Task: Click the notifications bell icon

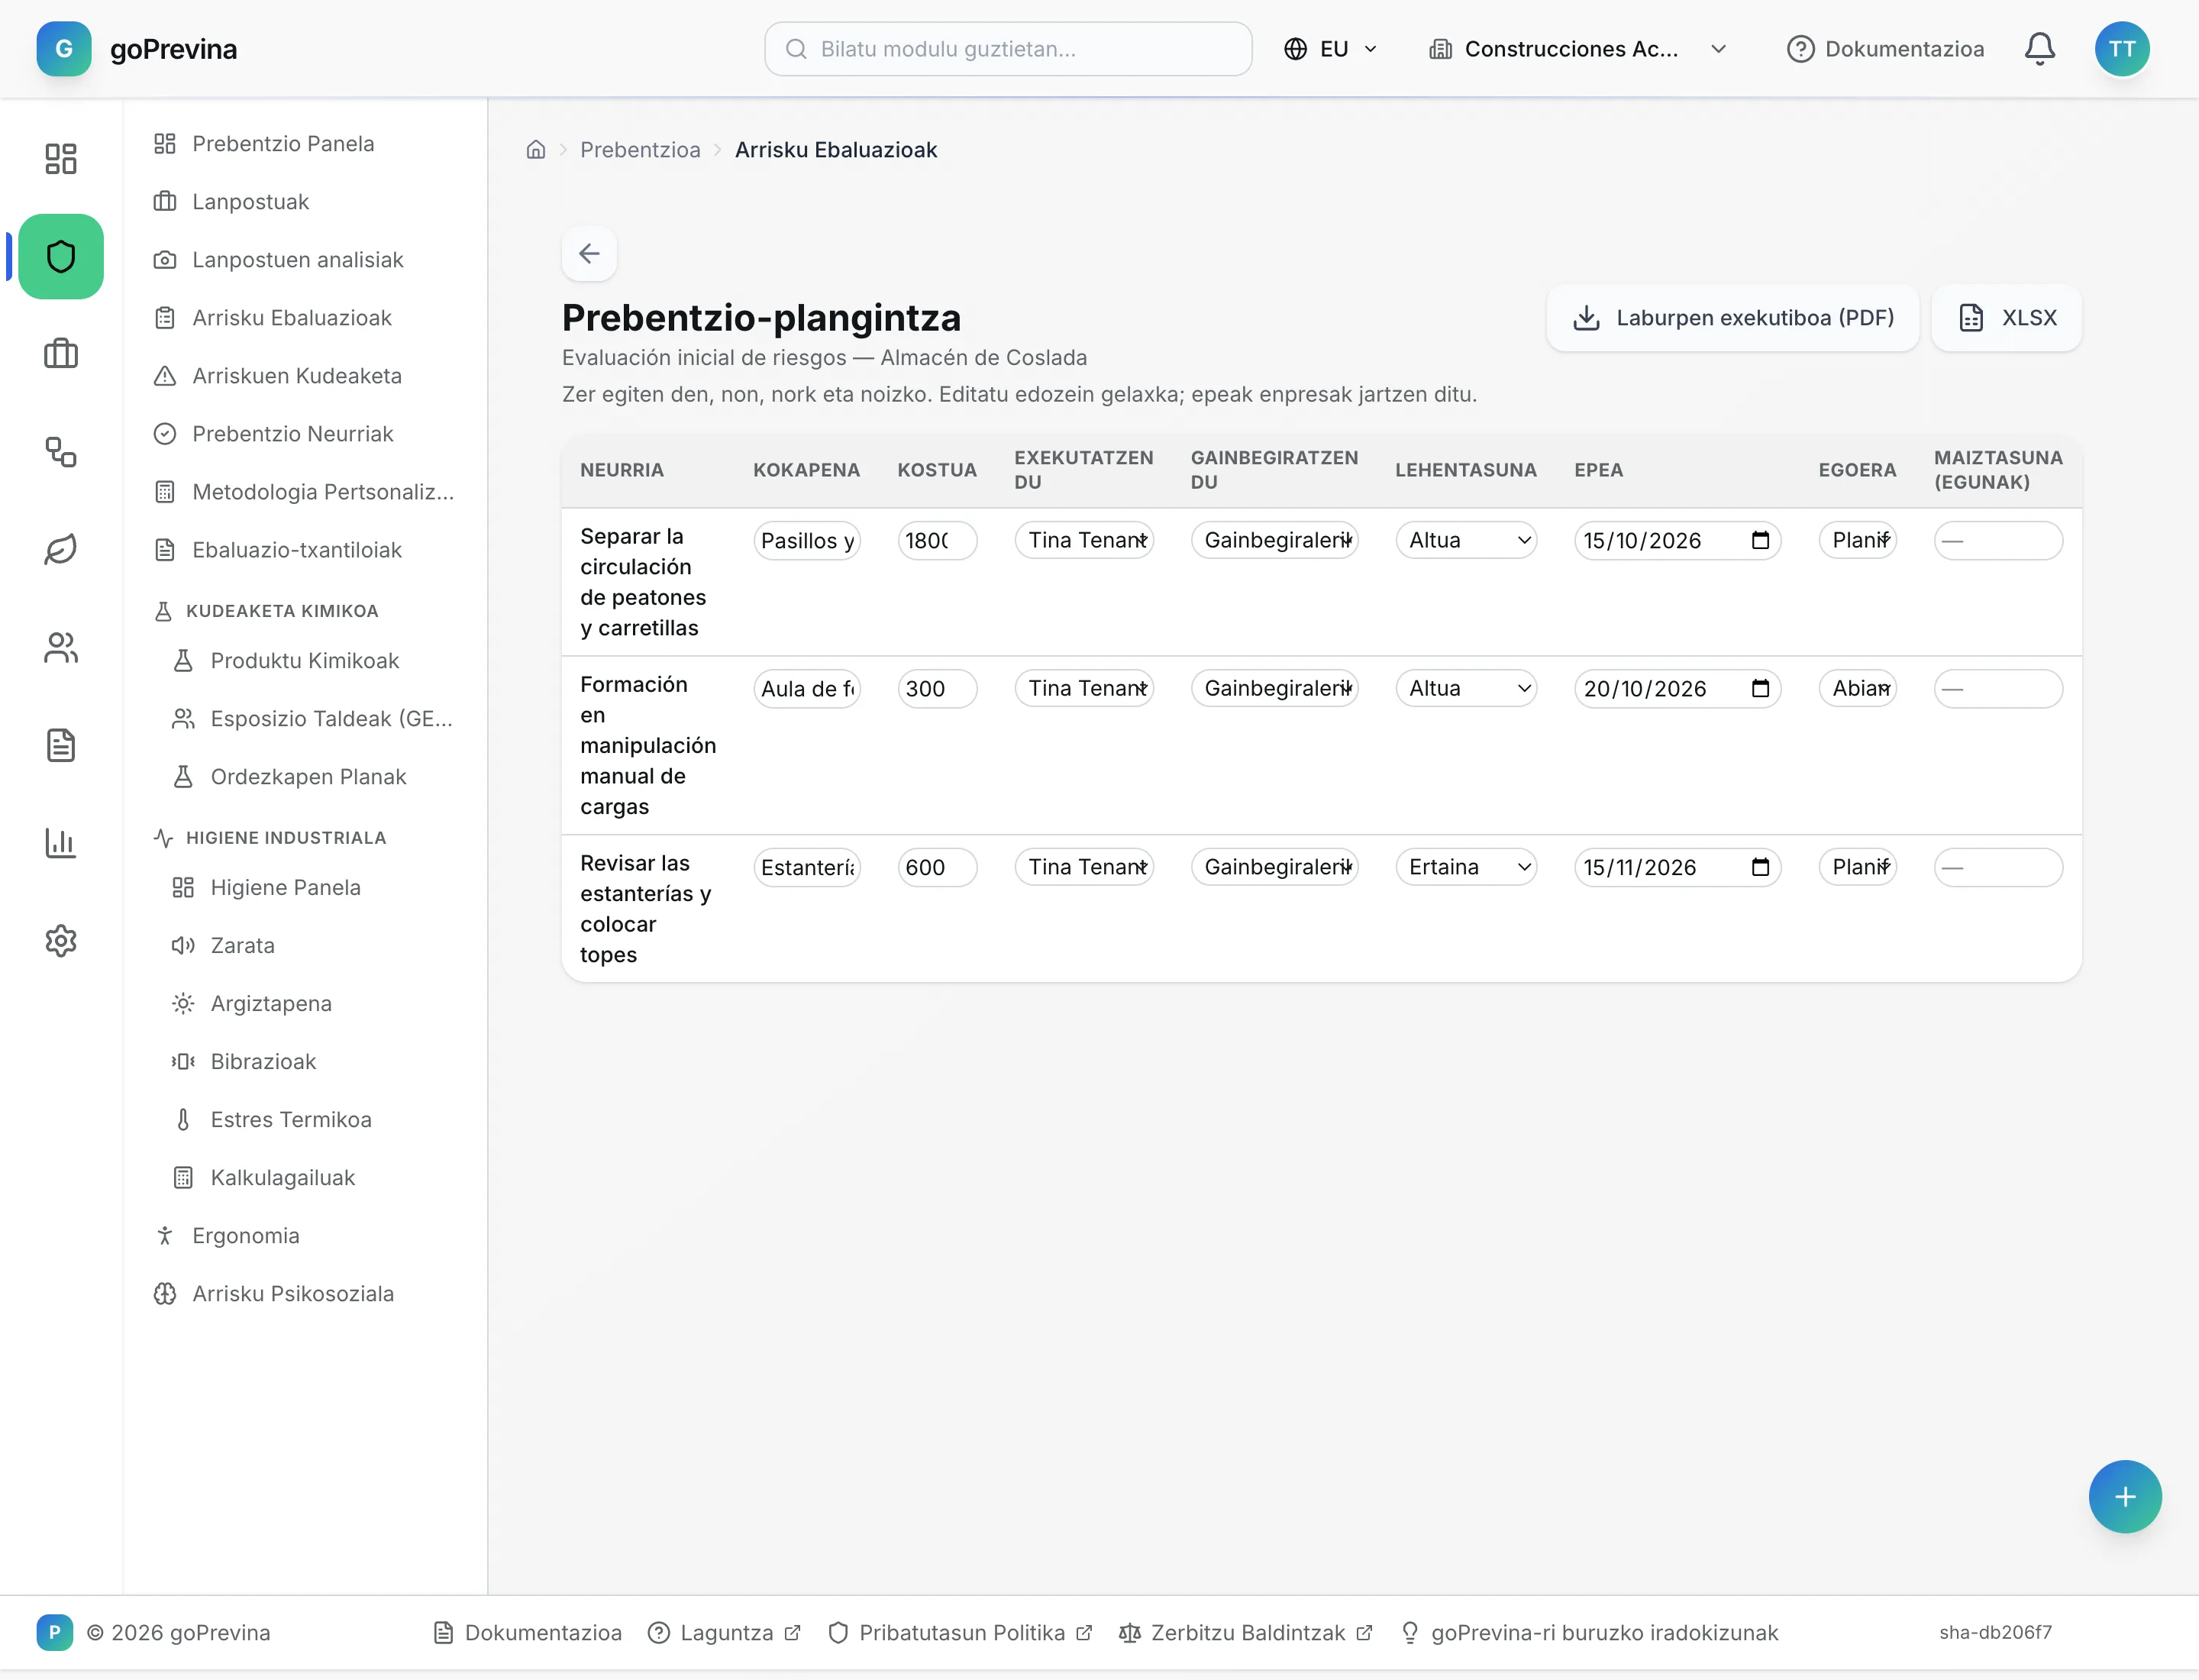Action: (x=2039, y=49)
